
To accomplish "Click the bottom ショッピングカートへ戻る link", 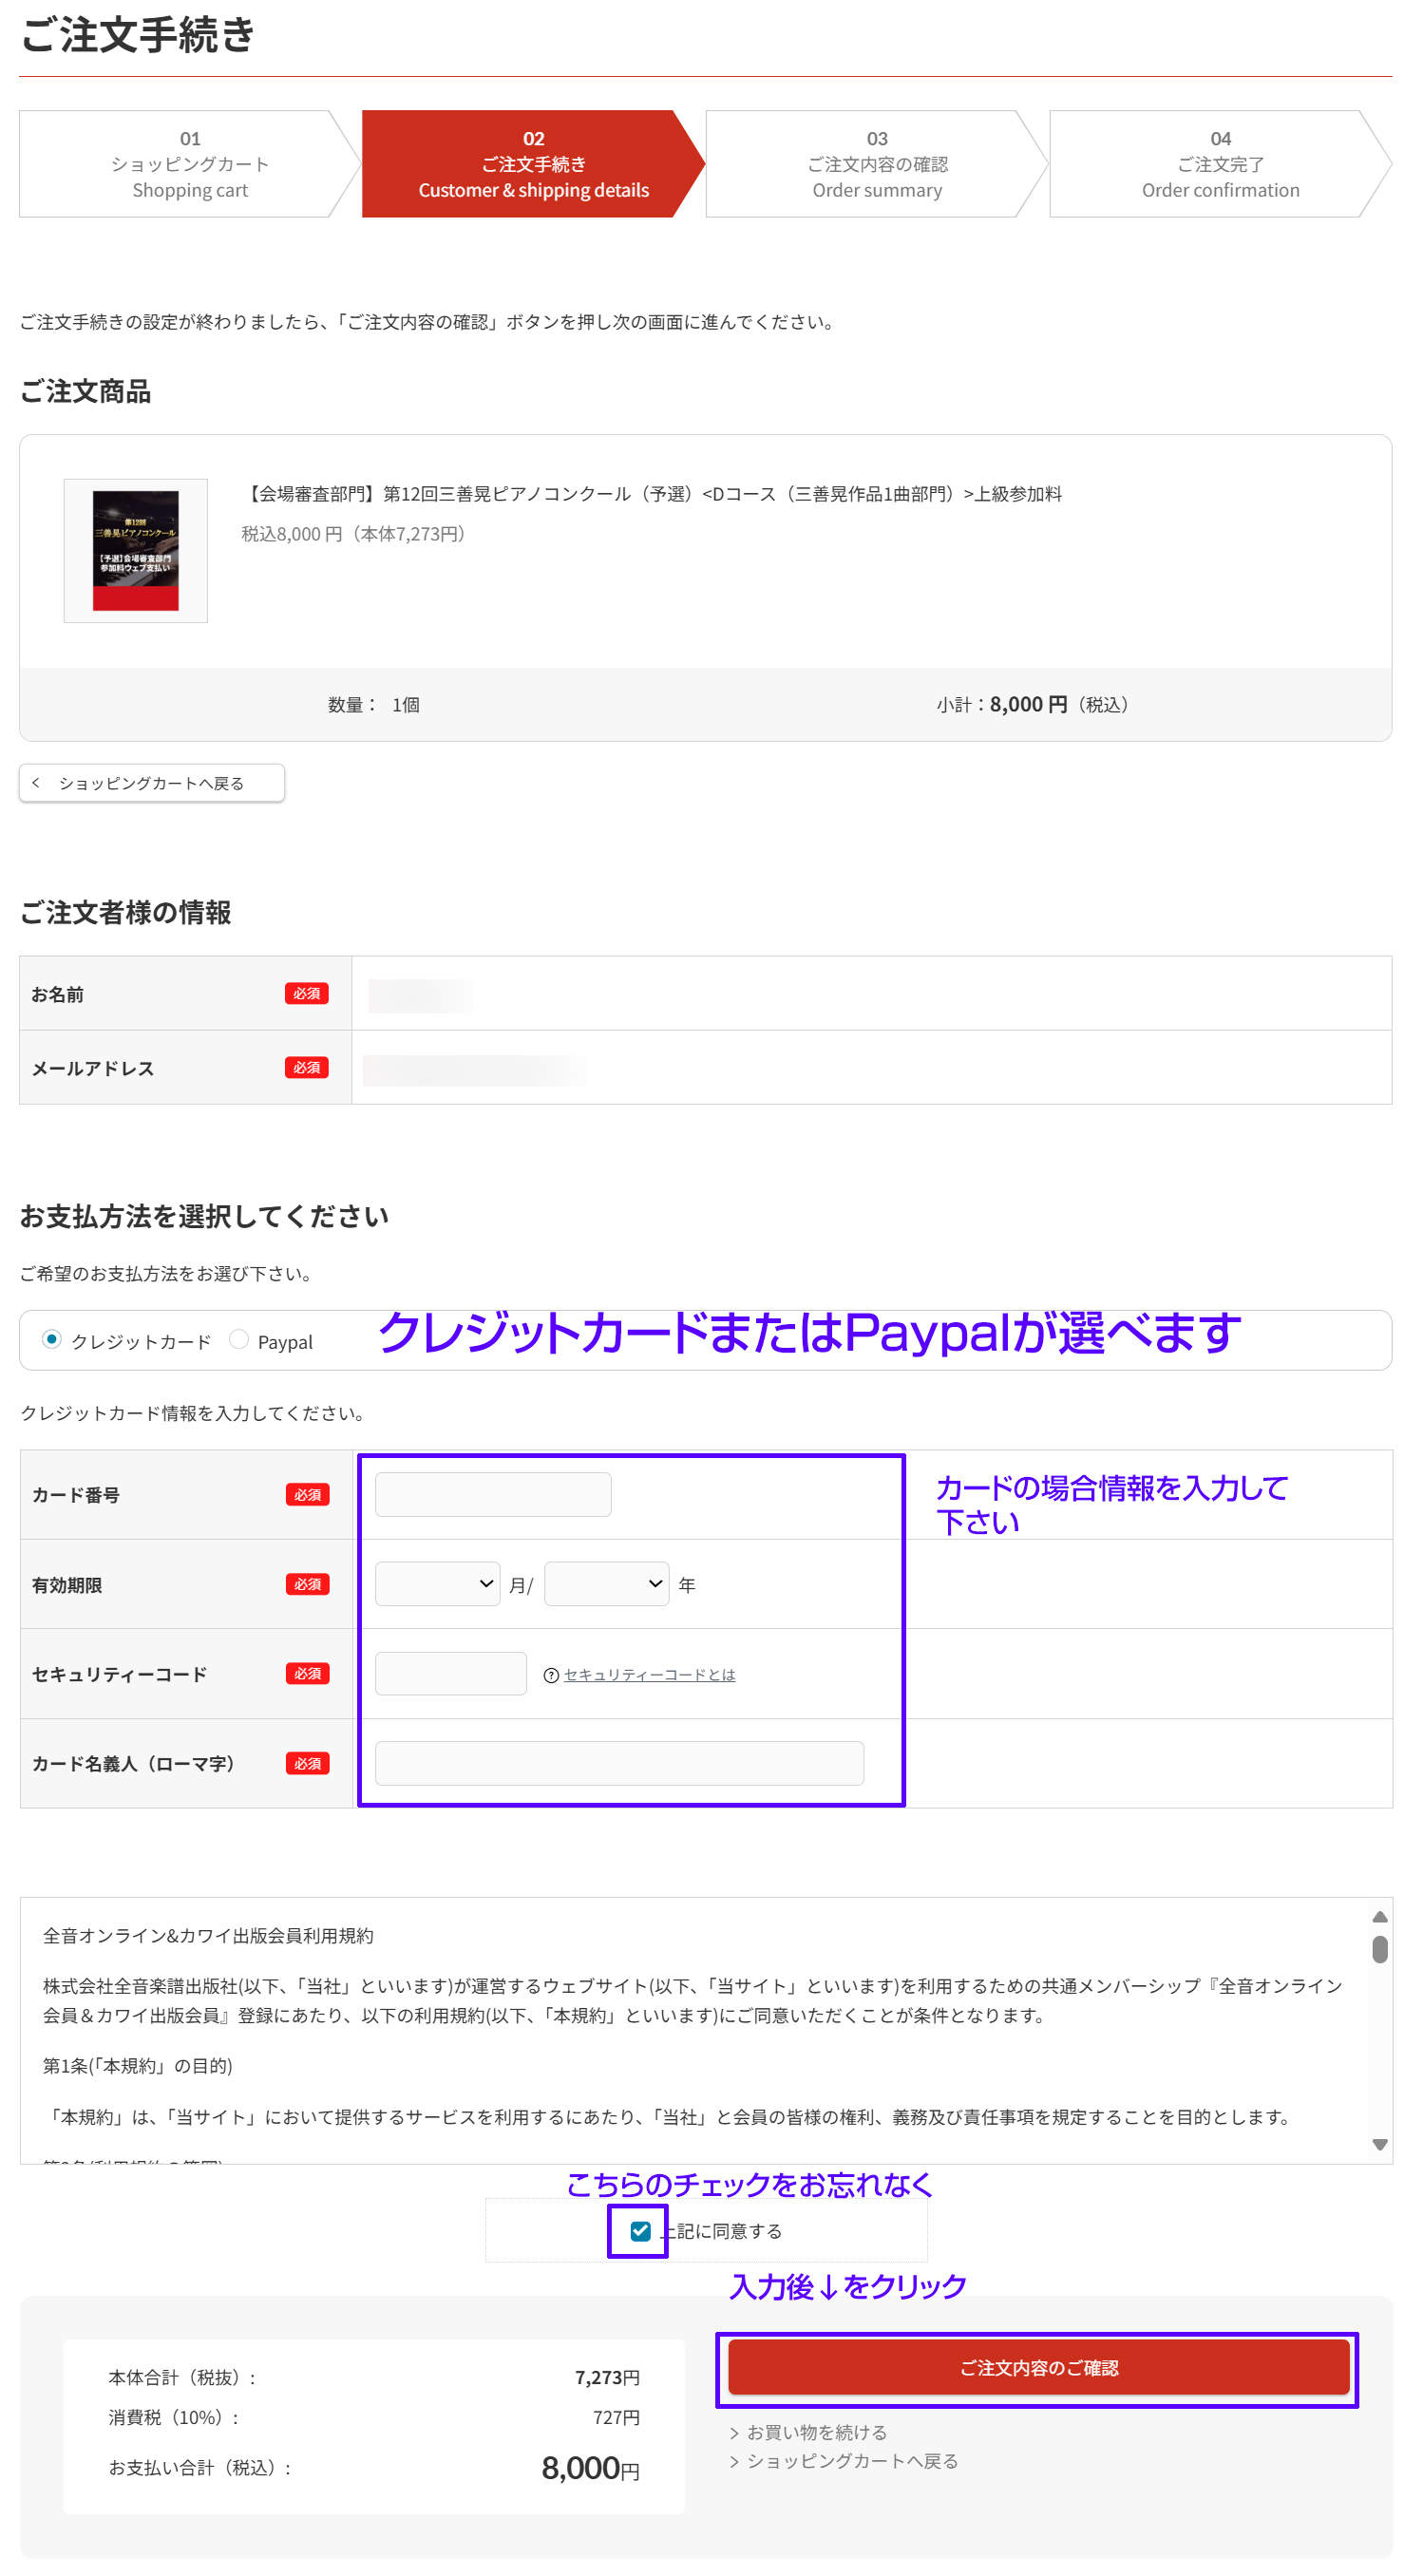I will click(851, 2461).
